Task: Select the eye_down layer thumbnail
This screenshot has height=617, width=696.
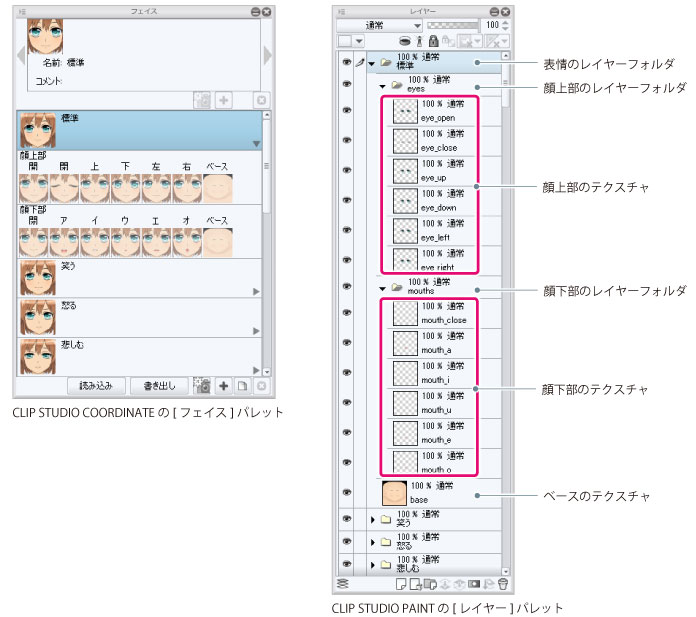Action: coord(405,199)
